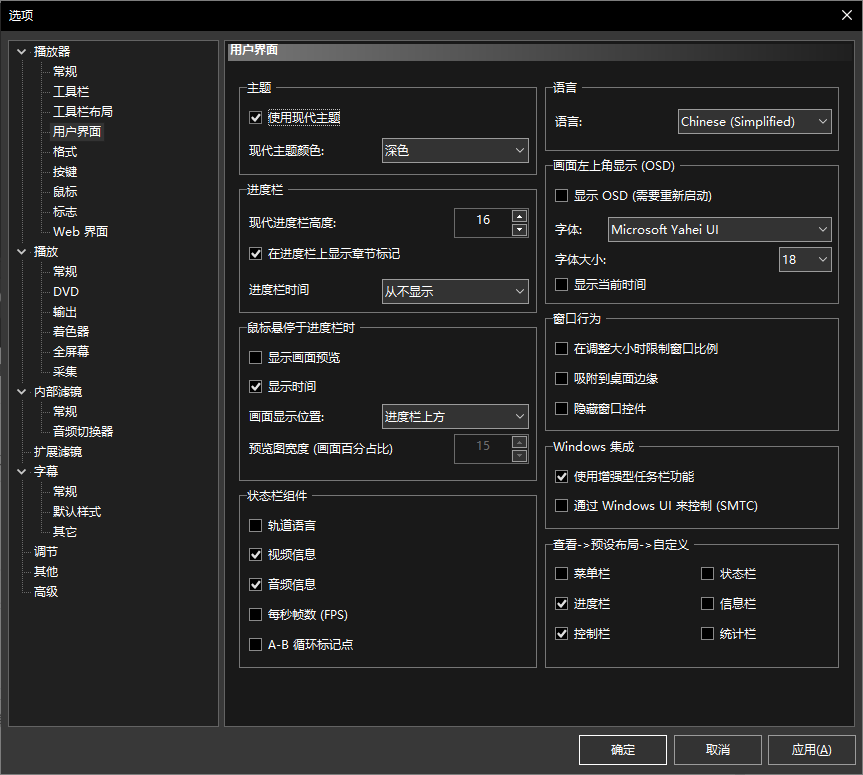
Task: Uncheck 使用现代主题 checkbox
Action: (255, 117)
